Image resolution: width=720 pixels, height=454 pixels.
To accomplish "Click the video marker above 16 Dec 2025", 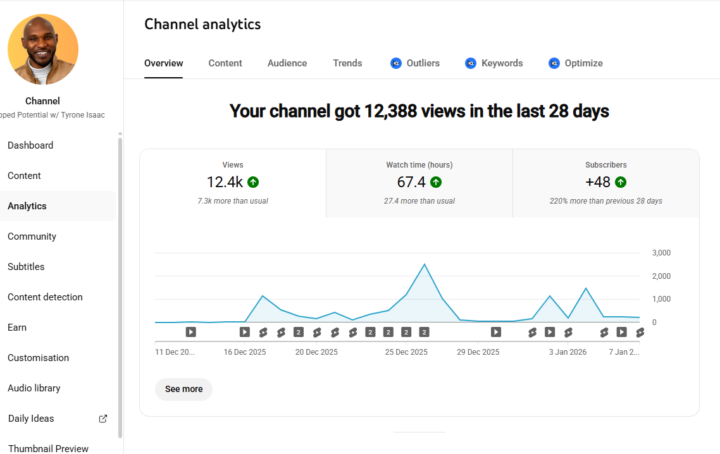I will pos(245,332).
